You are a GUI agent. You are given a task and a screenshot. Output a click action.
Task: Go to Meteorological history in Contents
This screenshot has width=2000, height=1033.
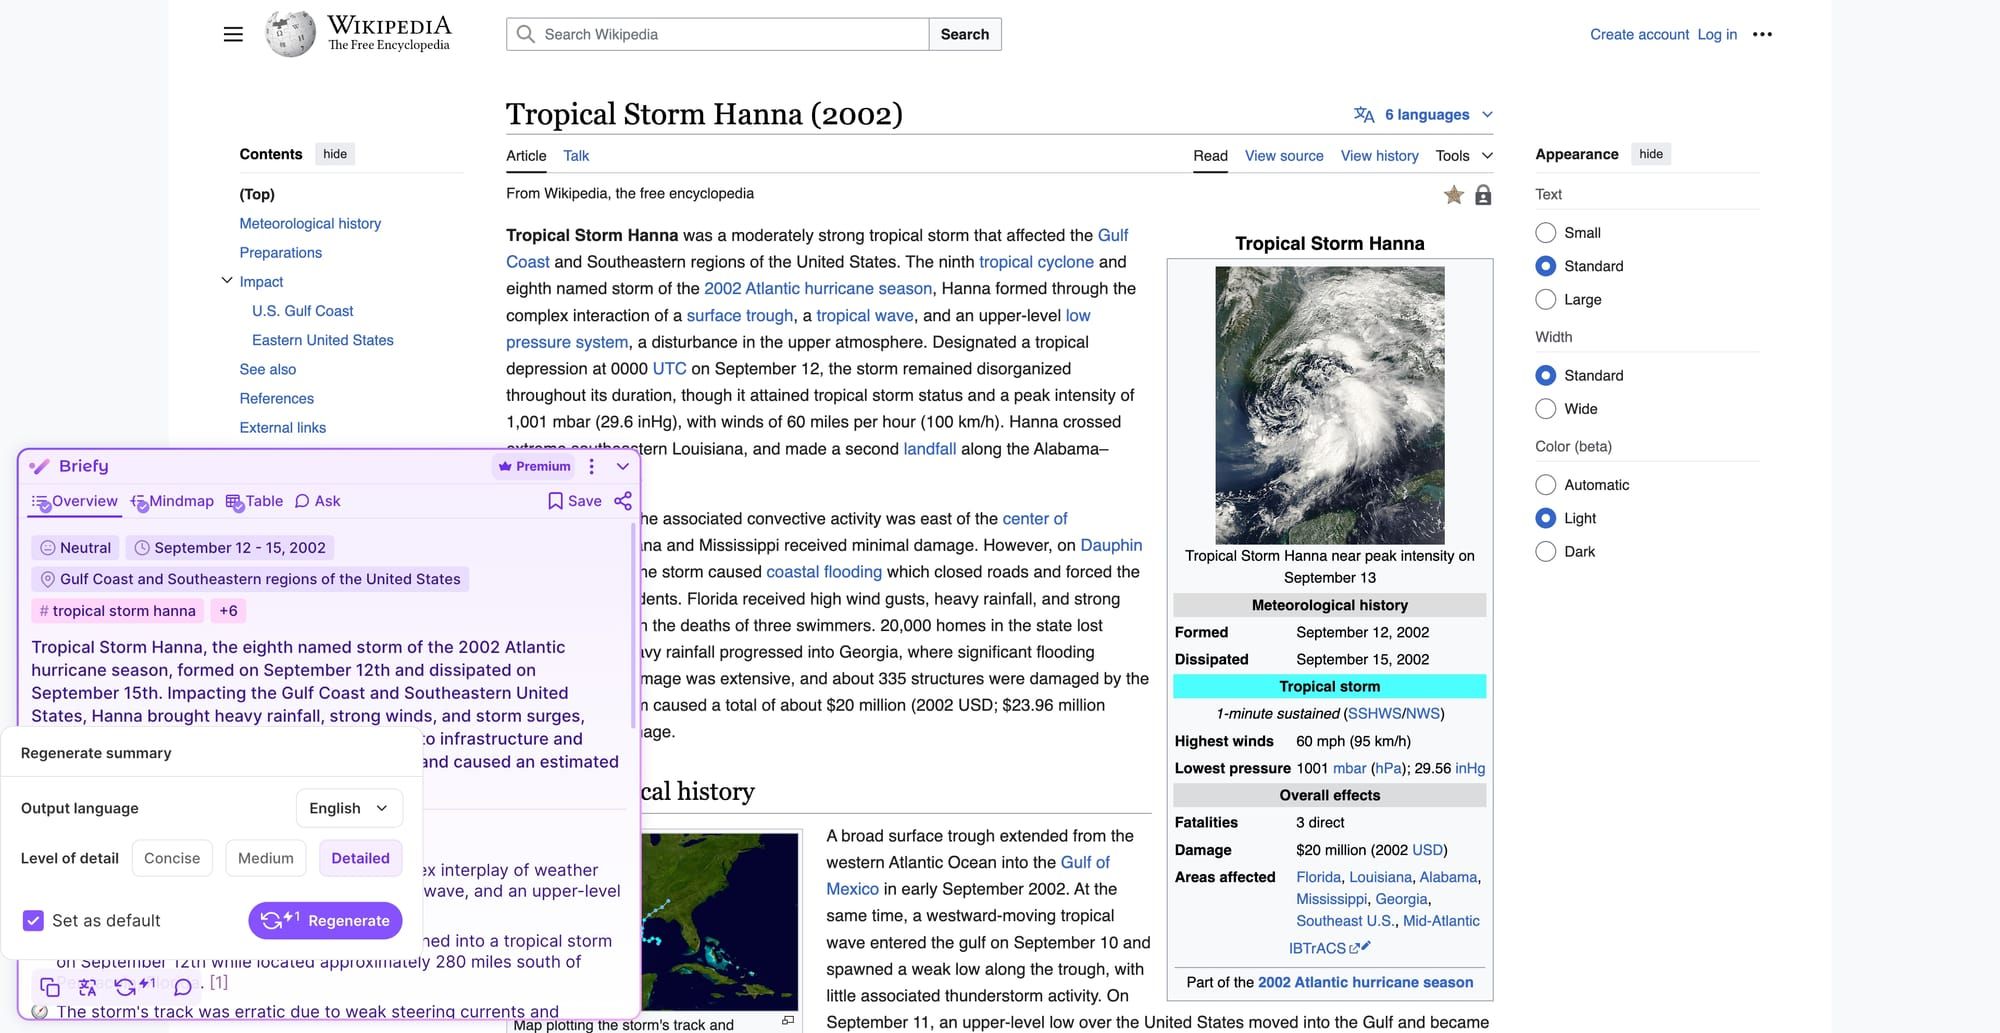pos(310,223)
